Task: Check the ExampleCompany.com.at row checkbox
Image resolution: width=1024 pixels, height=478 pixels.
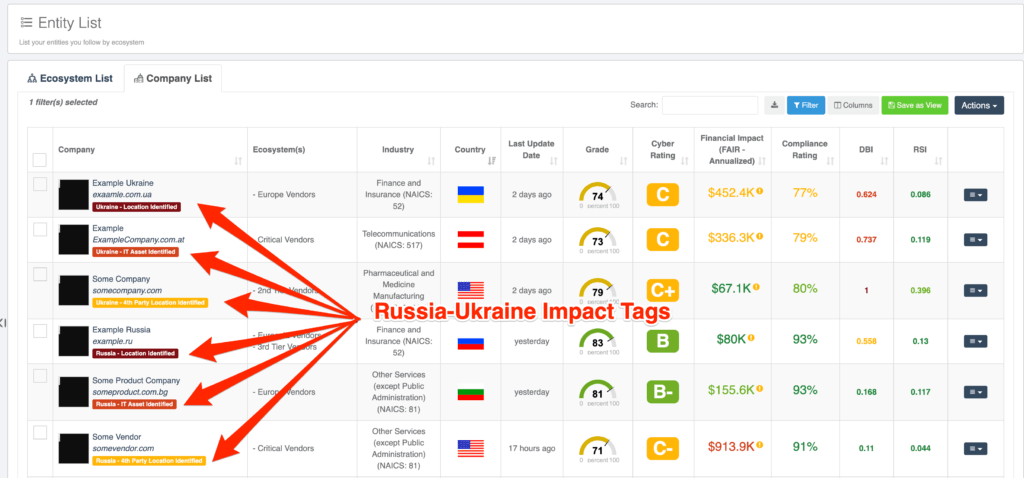Action: point(40,229)
